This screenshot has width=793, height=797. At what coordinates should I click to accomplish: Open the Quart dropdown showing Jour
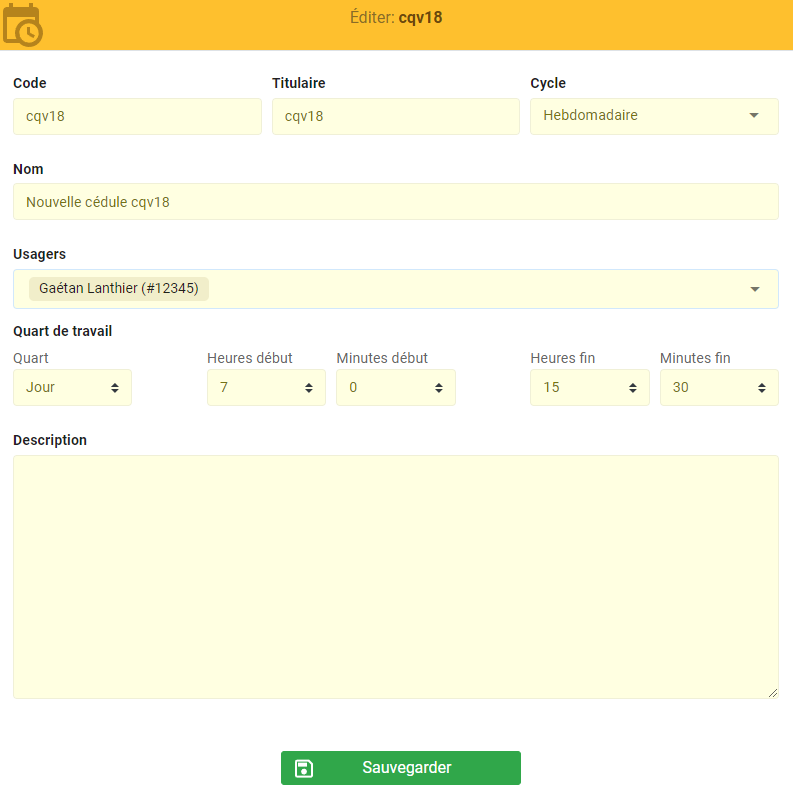pos(72,387)
